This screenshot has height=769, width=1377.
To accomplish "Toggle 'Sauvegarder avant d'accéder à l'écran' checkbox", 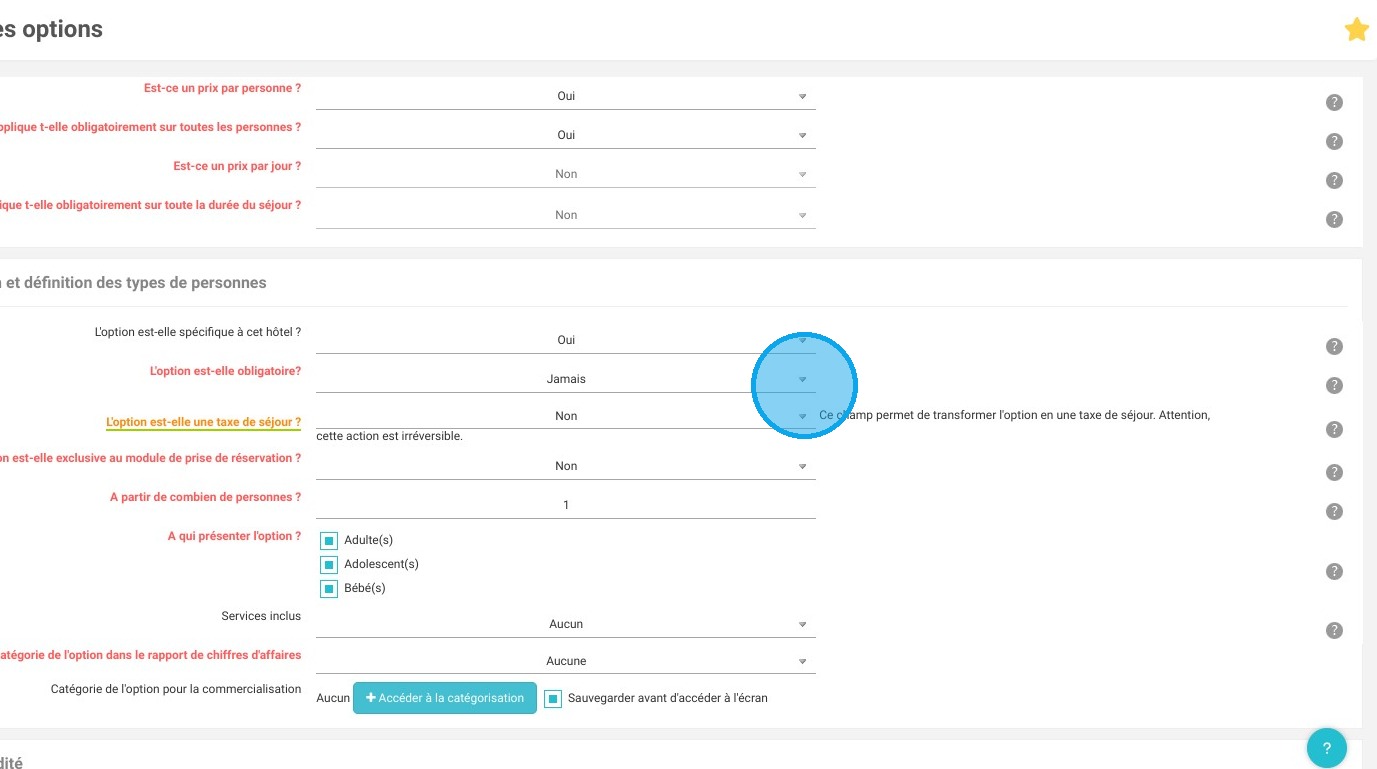I will click(x=553, y=699).
